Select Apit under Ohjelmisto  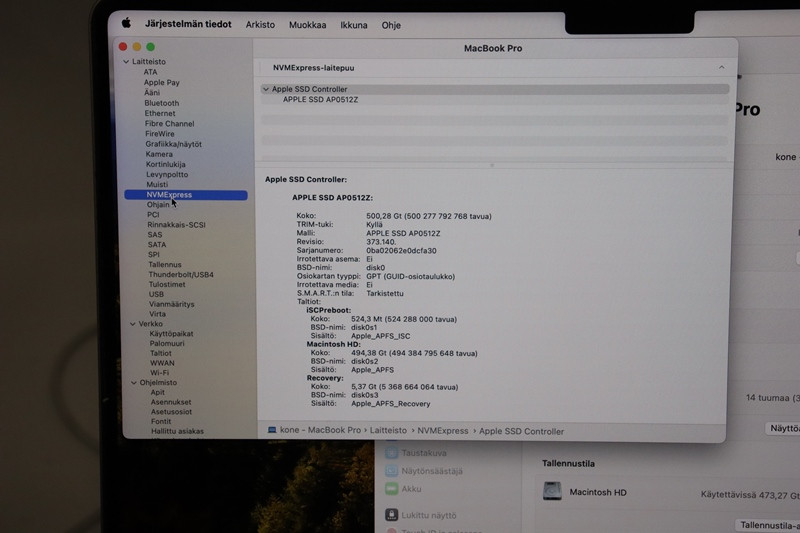coord(158,392)
